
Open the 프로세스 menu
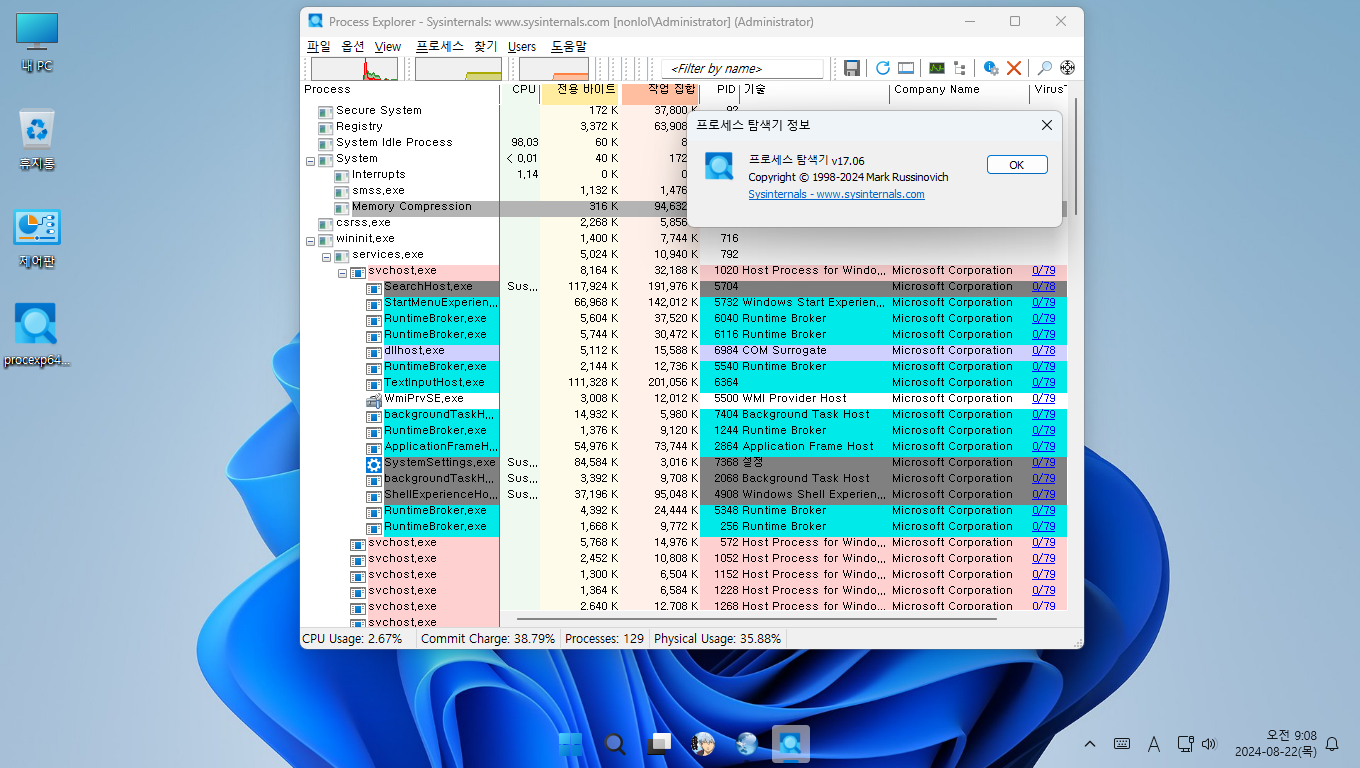pyautogui.click(x=440, y=47)
